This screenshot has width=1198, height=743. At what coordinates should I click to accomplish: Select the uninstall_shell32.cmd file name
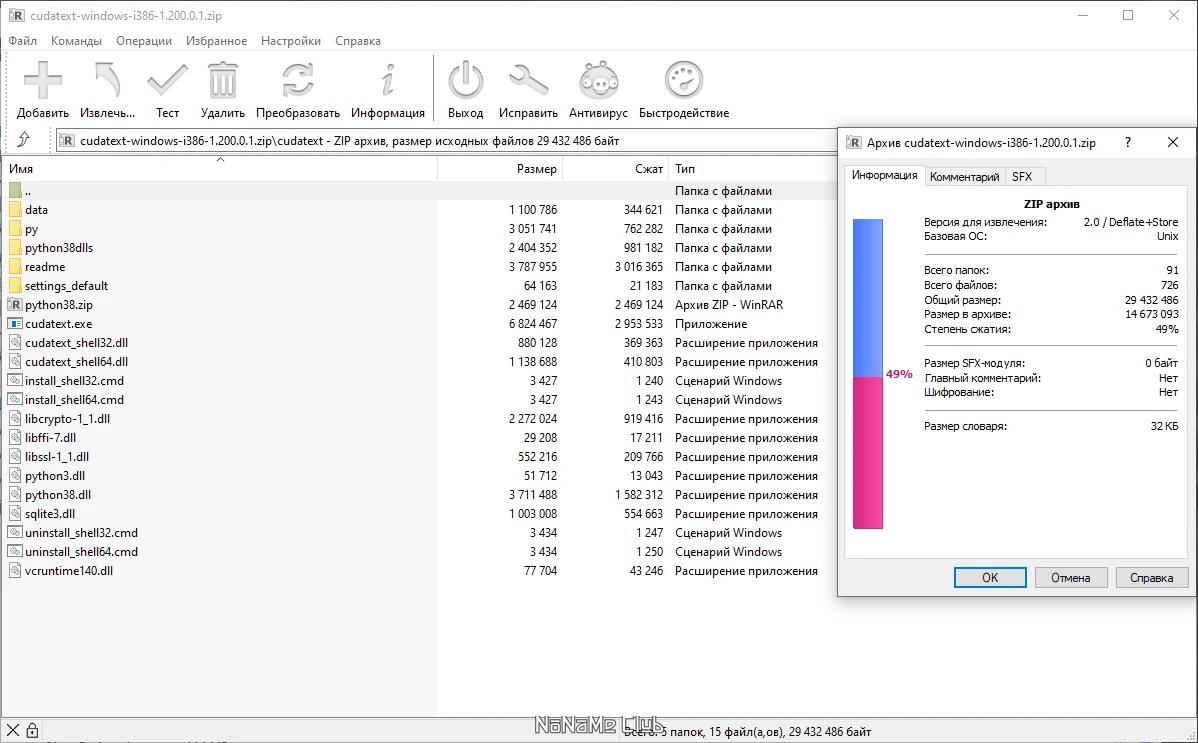click(81, 533)
